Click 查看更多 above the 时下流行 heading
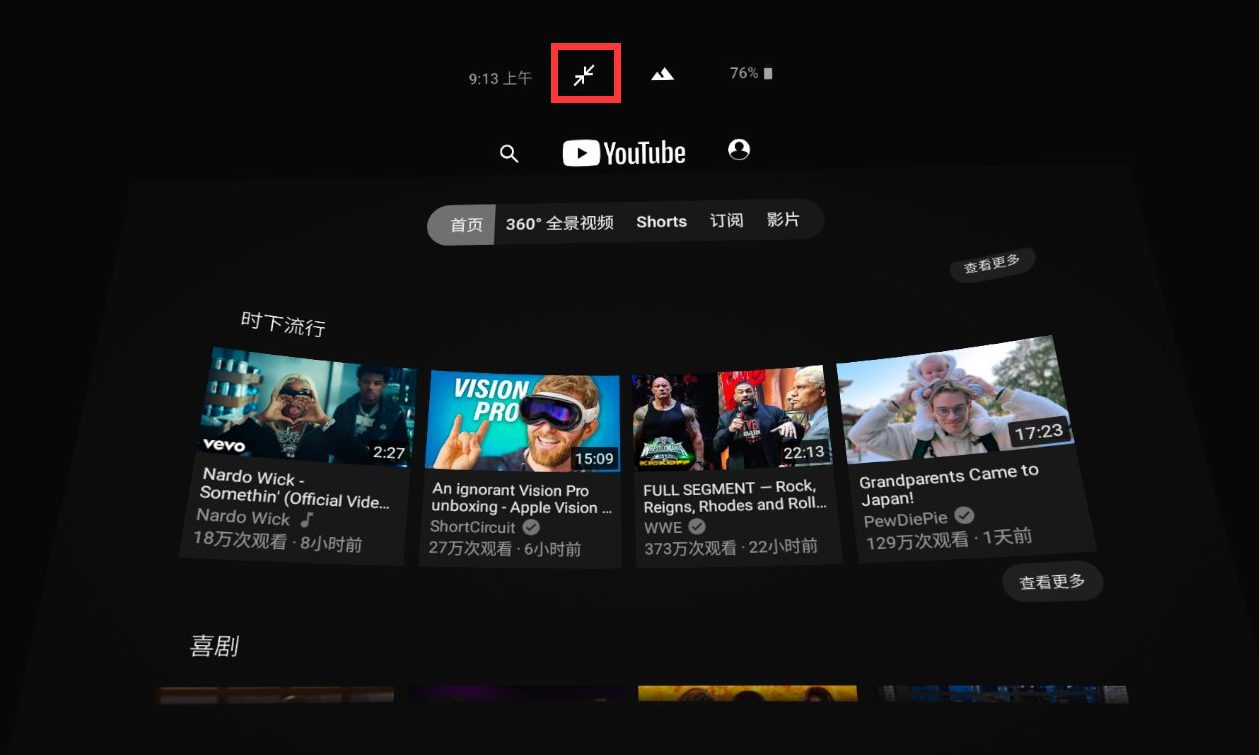 click(x=992, y=265)
